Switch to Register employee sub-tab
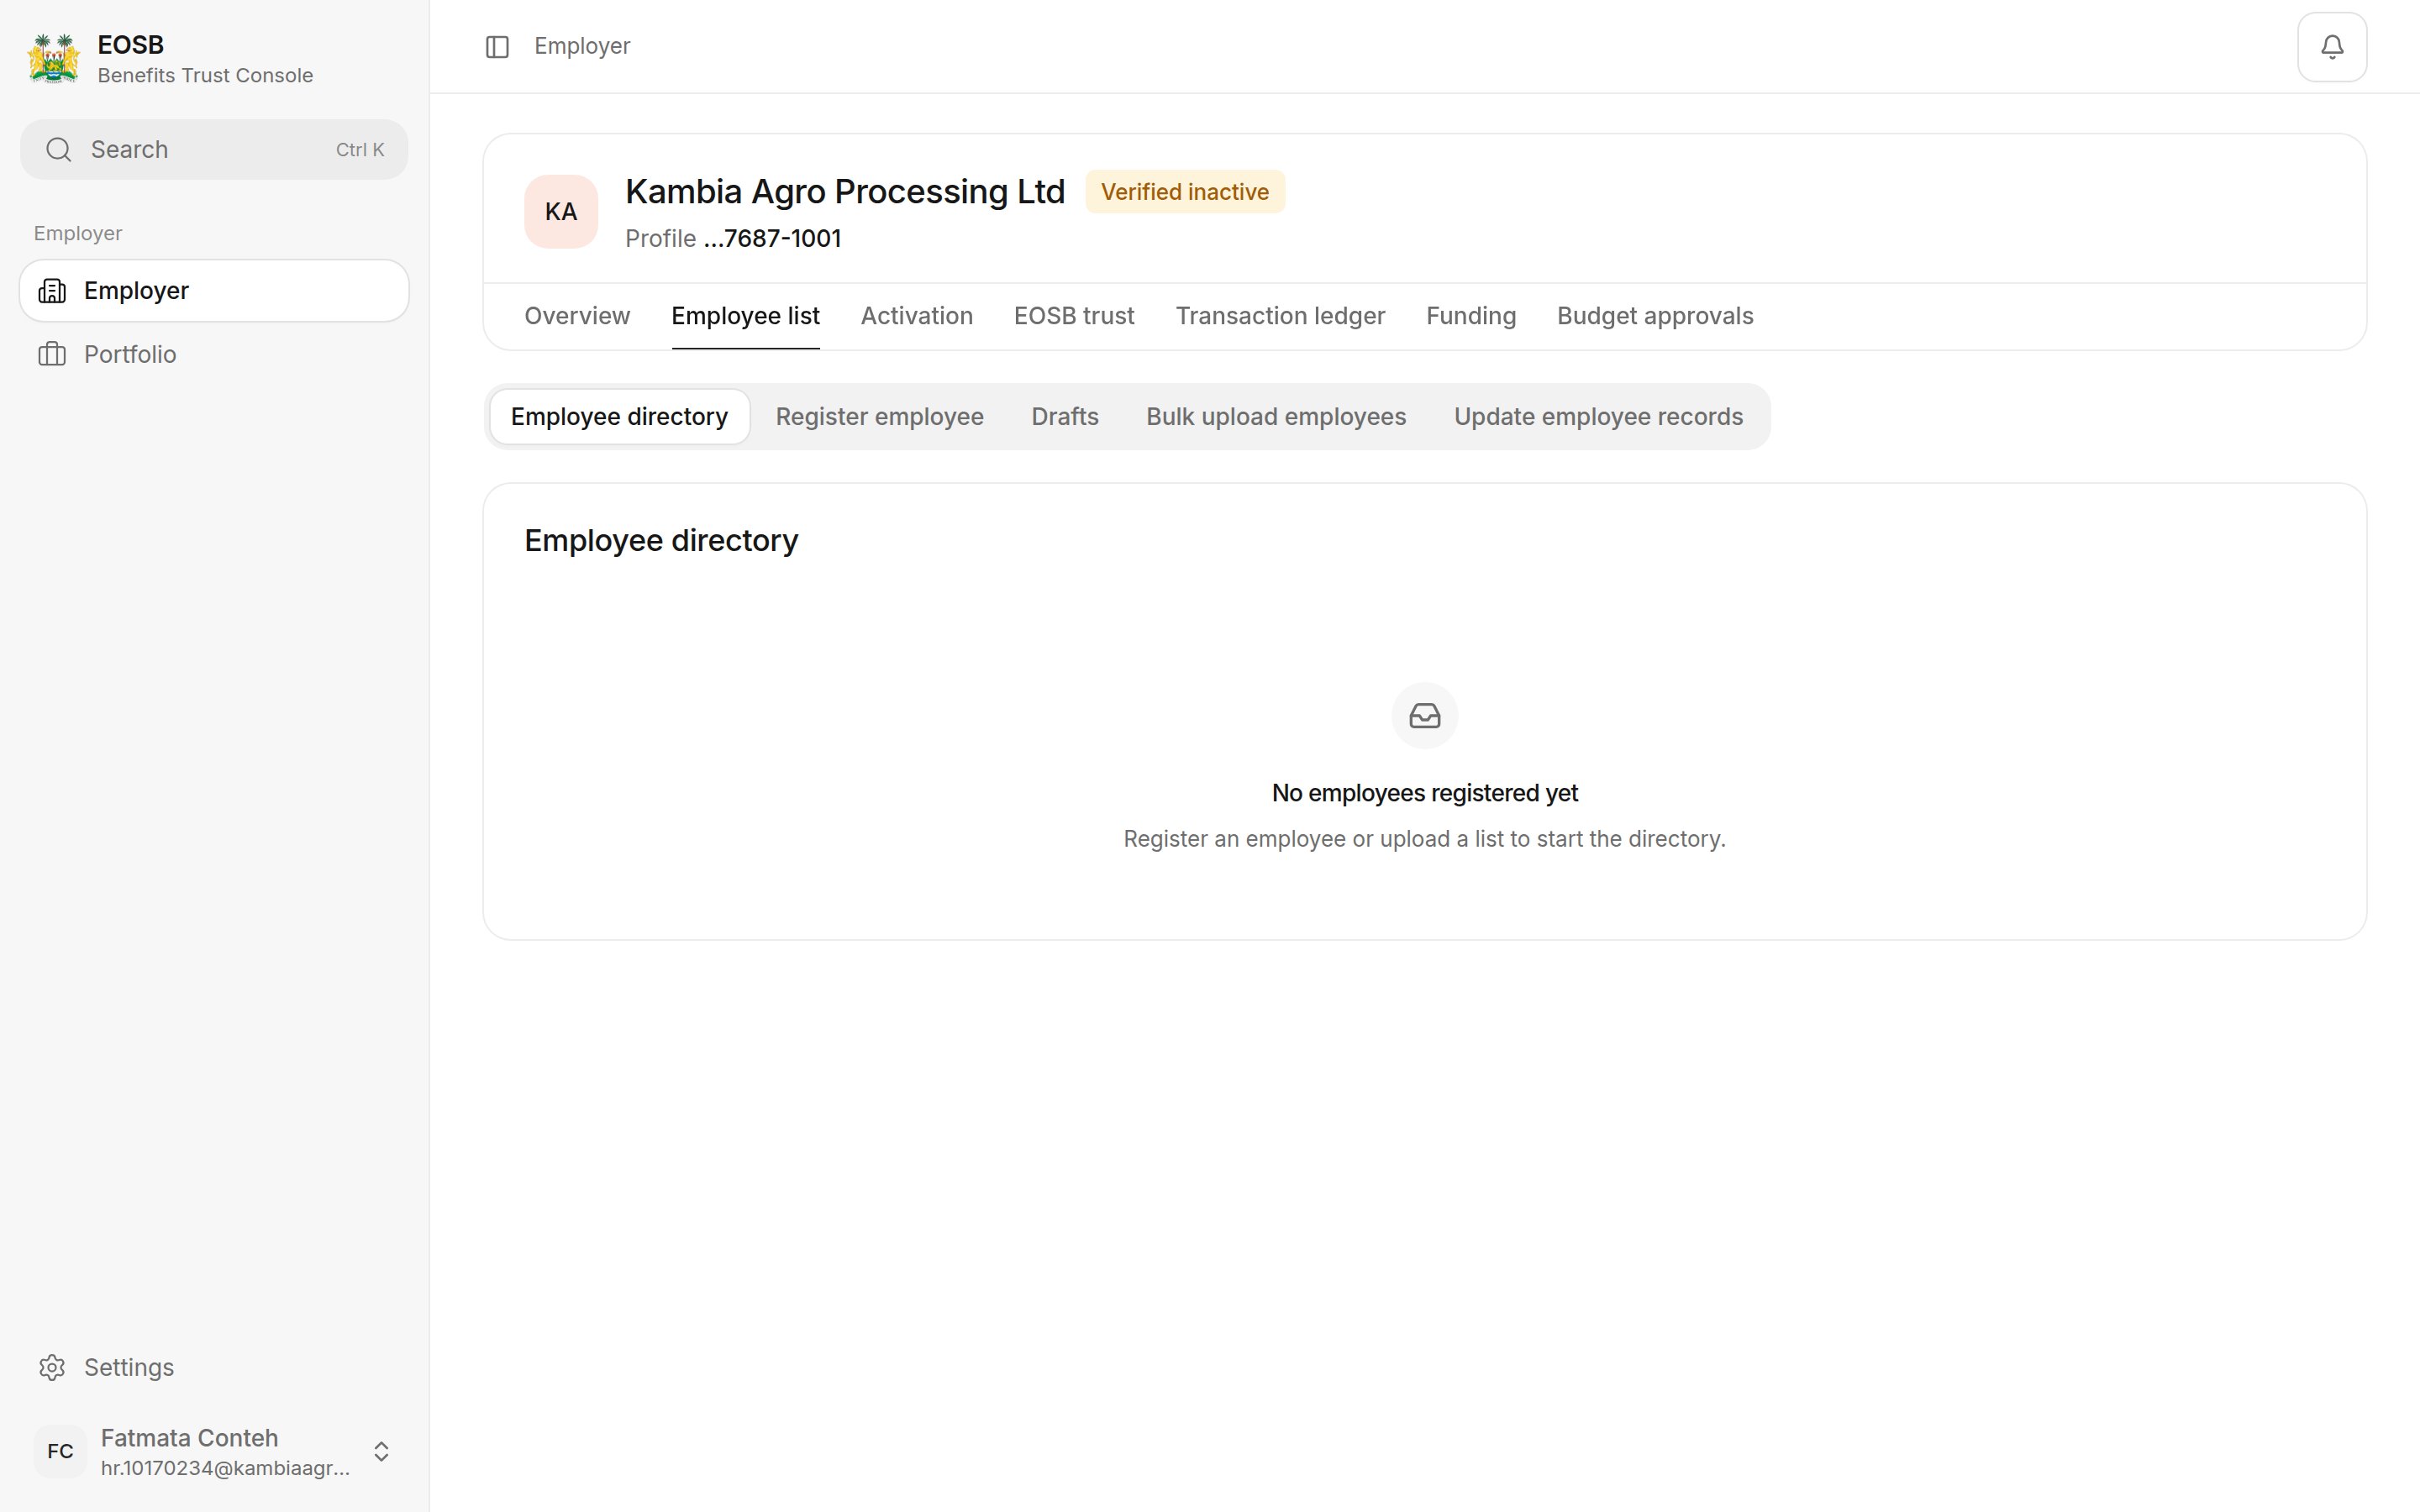Image resolution: width=2420 pixels, height=1512 pixels. point(879,417)
